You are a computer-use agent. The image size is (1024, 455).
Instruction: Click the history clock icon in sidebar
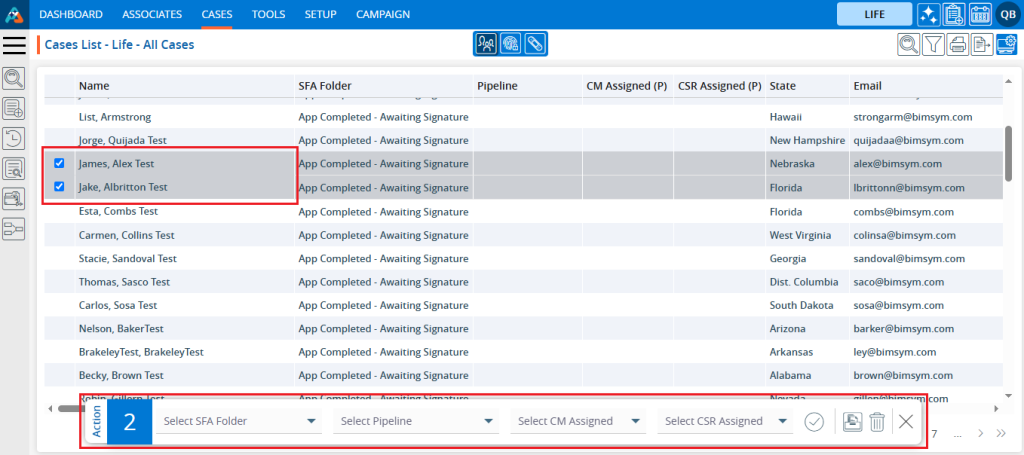point(14,139)
